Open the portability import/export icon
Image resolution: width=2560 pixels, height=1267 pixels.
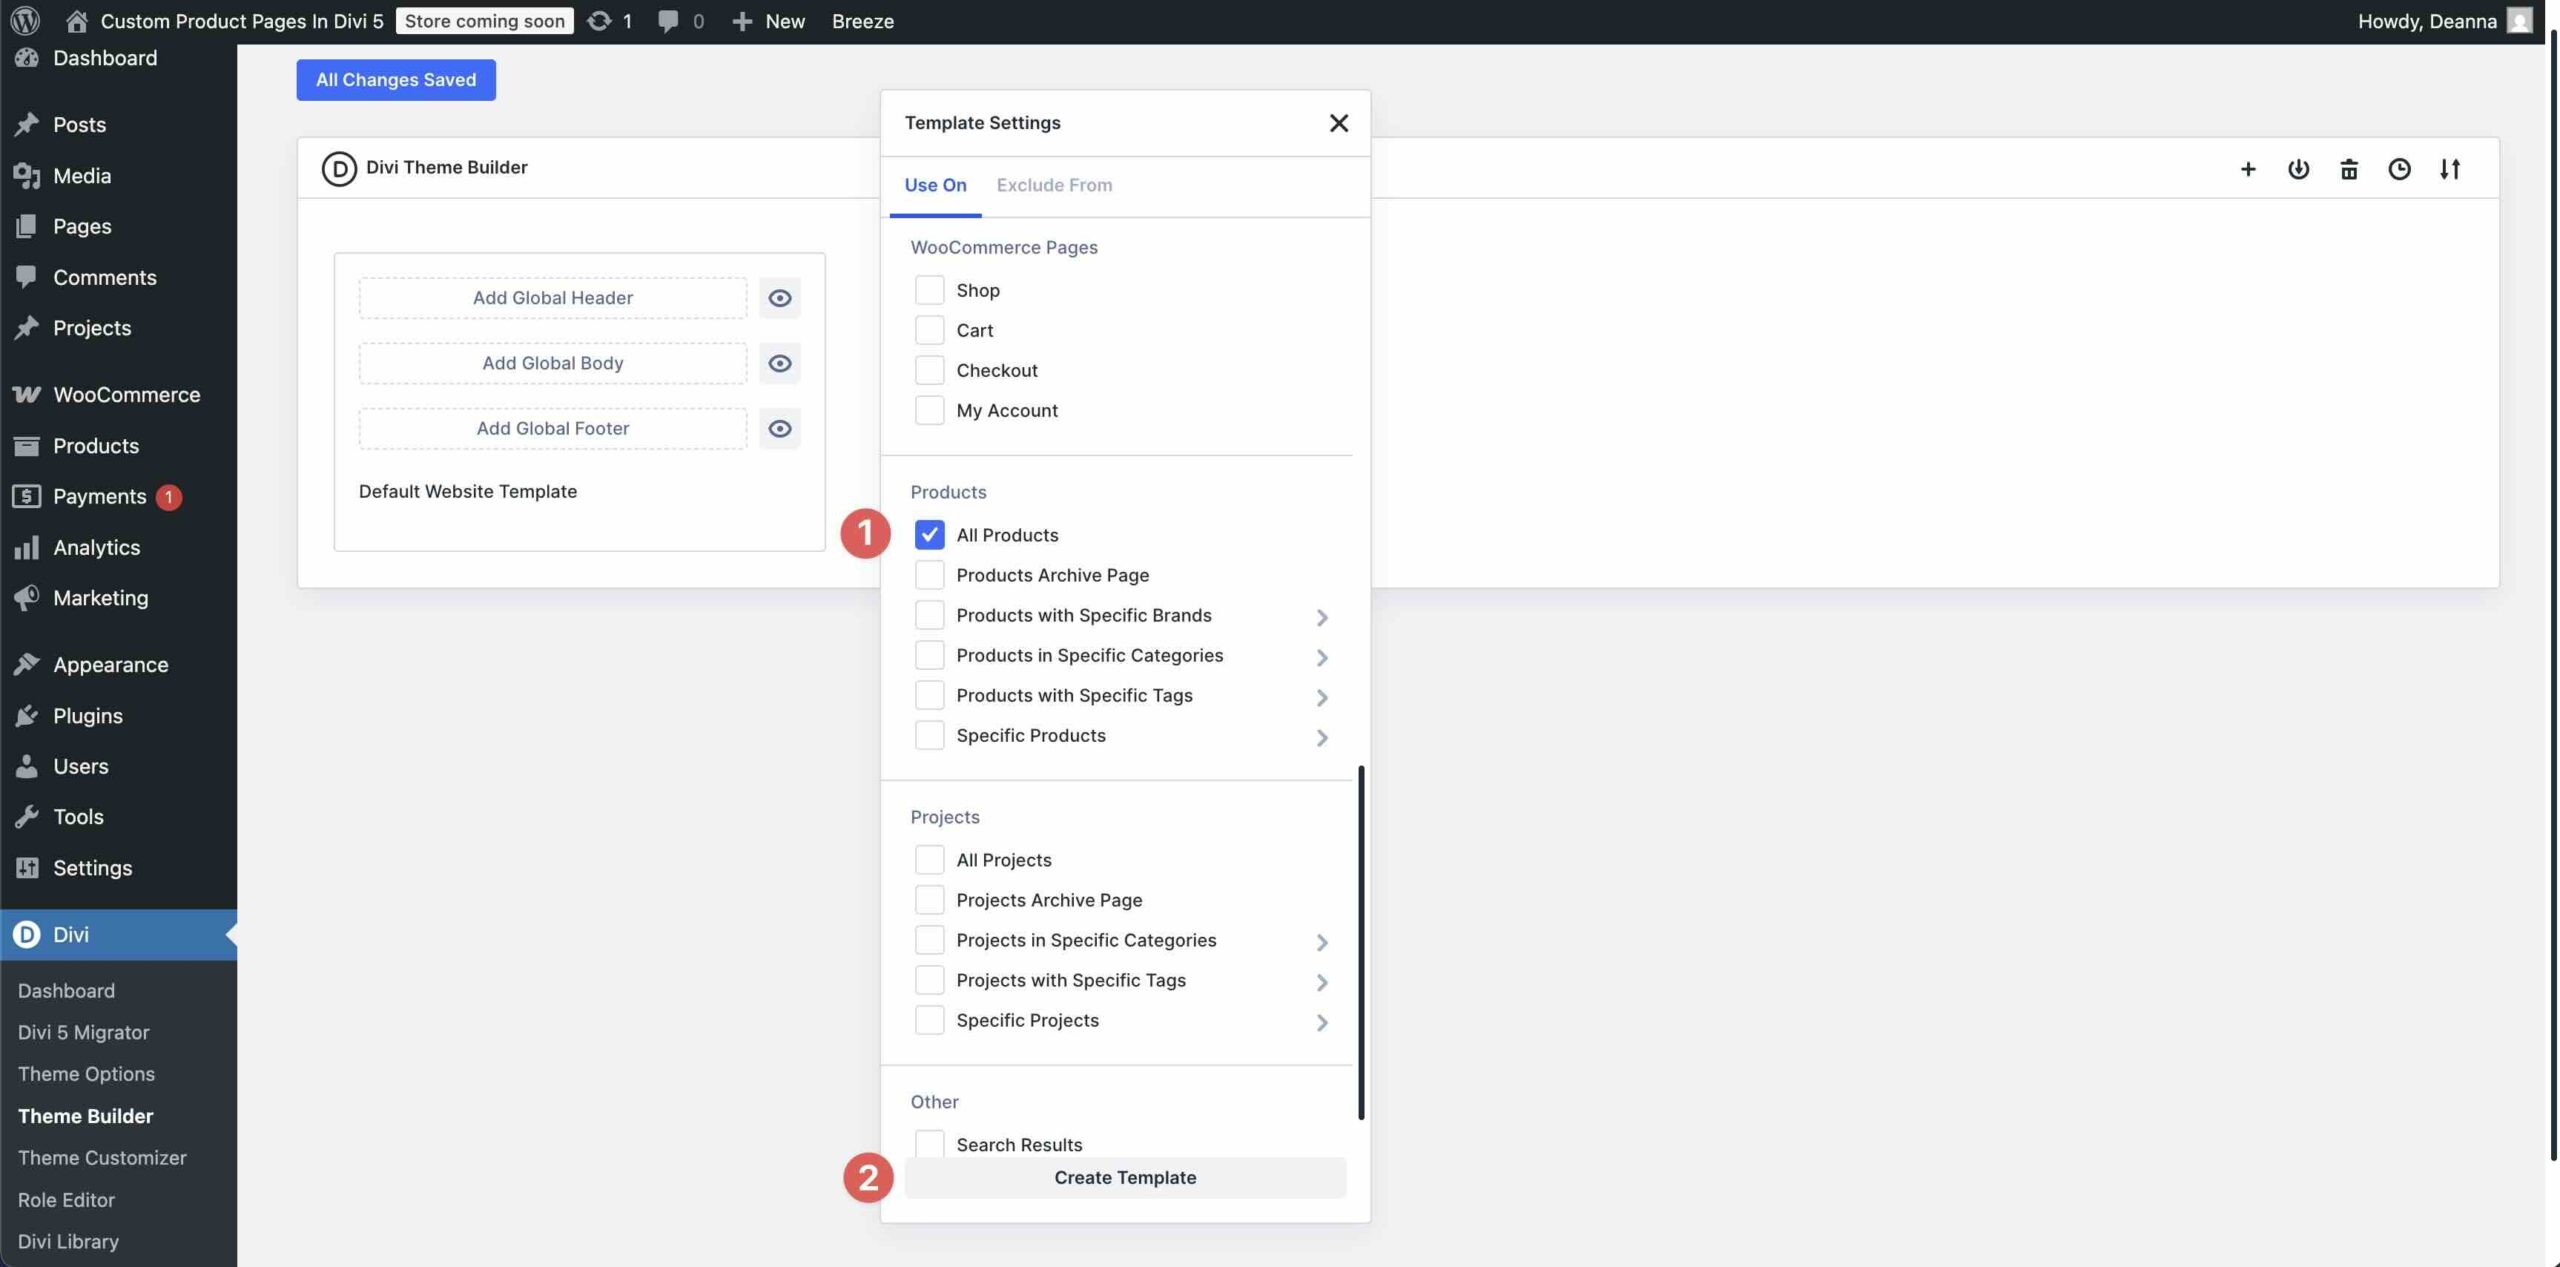point(2299,168)
